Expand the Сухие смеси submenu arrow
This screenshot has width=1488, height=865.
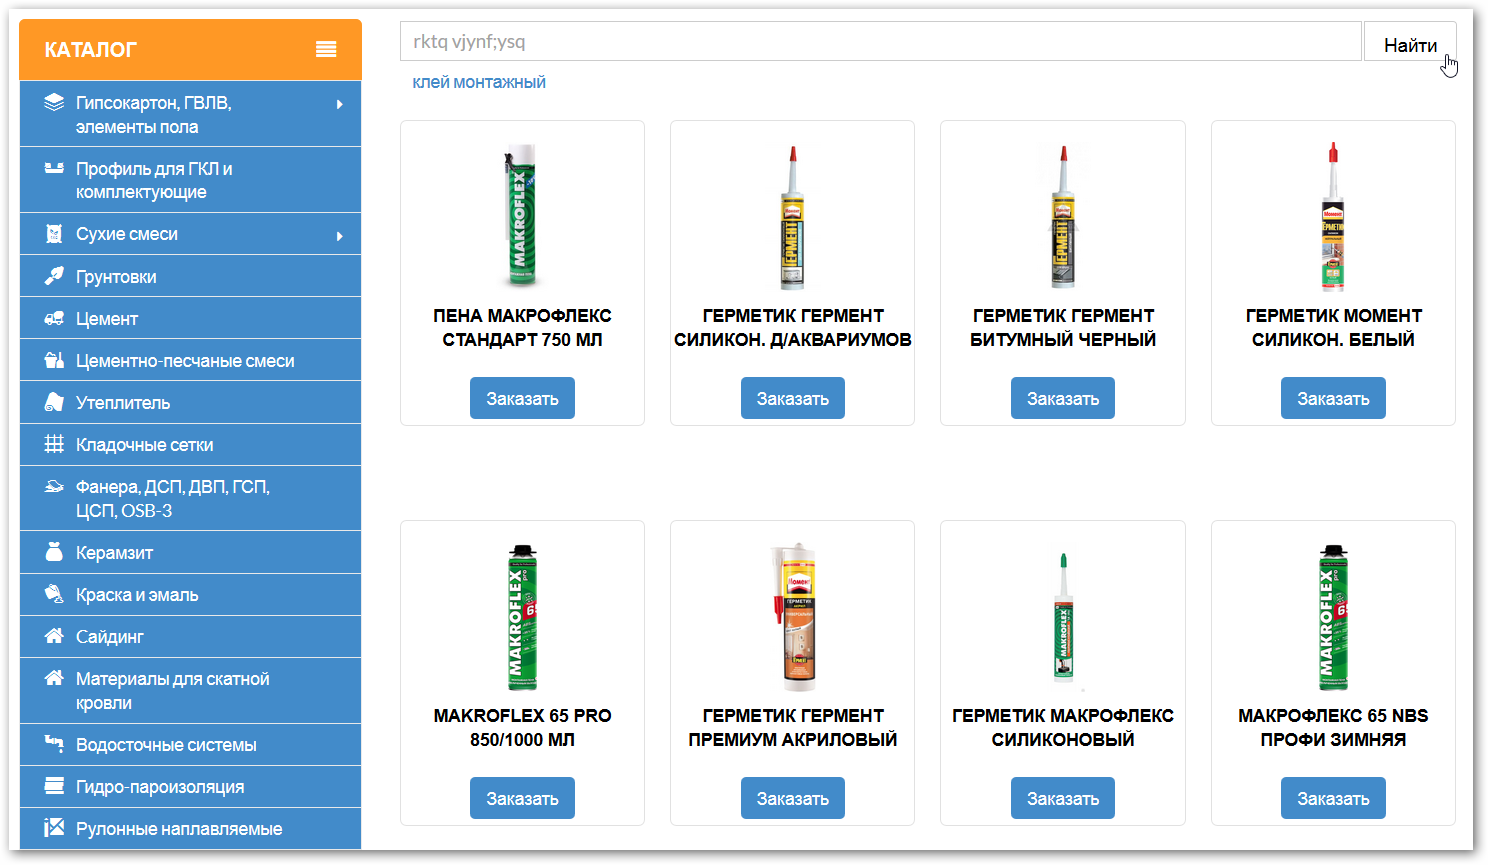tap(340, 236)
